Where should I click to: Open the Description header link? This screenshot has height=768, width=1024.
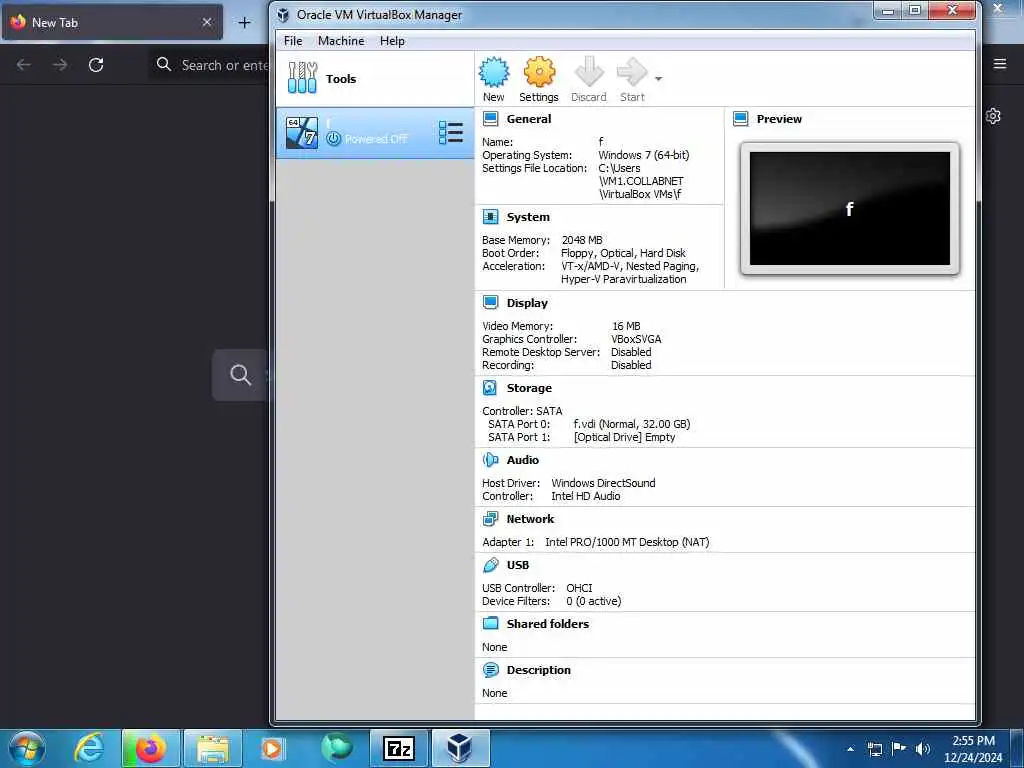click(538, 670)
